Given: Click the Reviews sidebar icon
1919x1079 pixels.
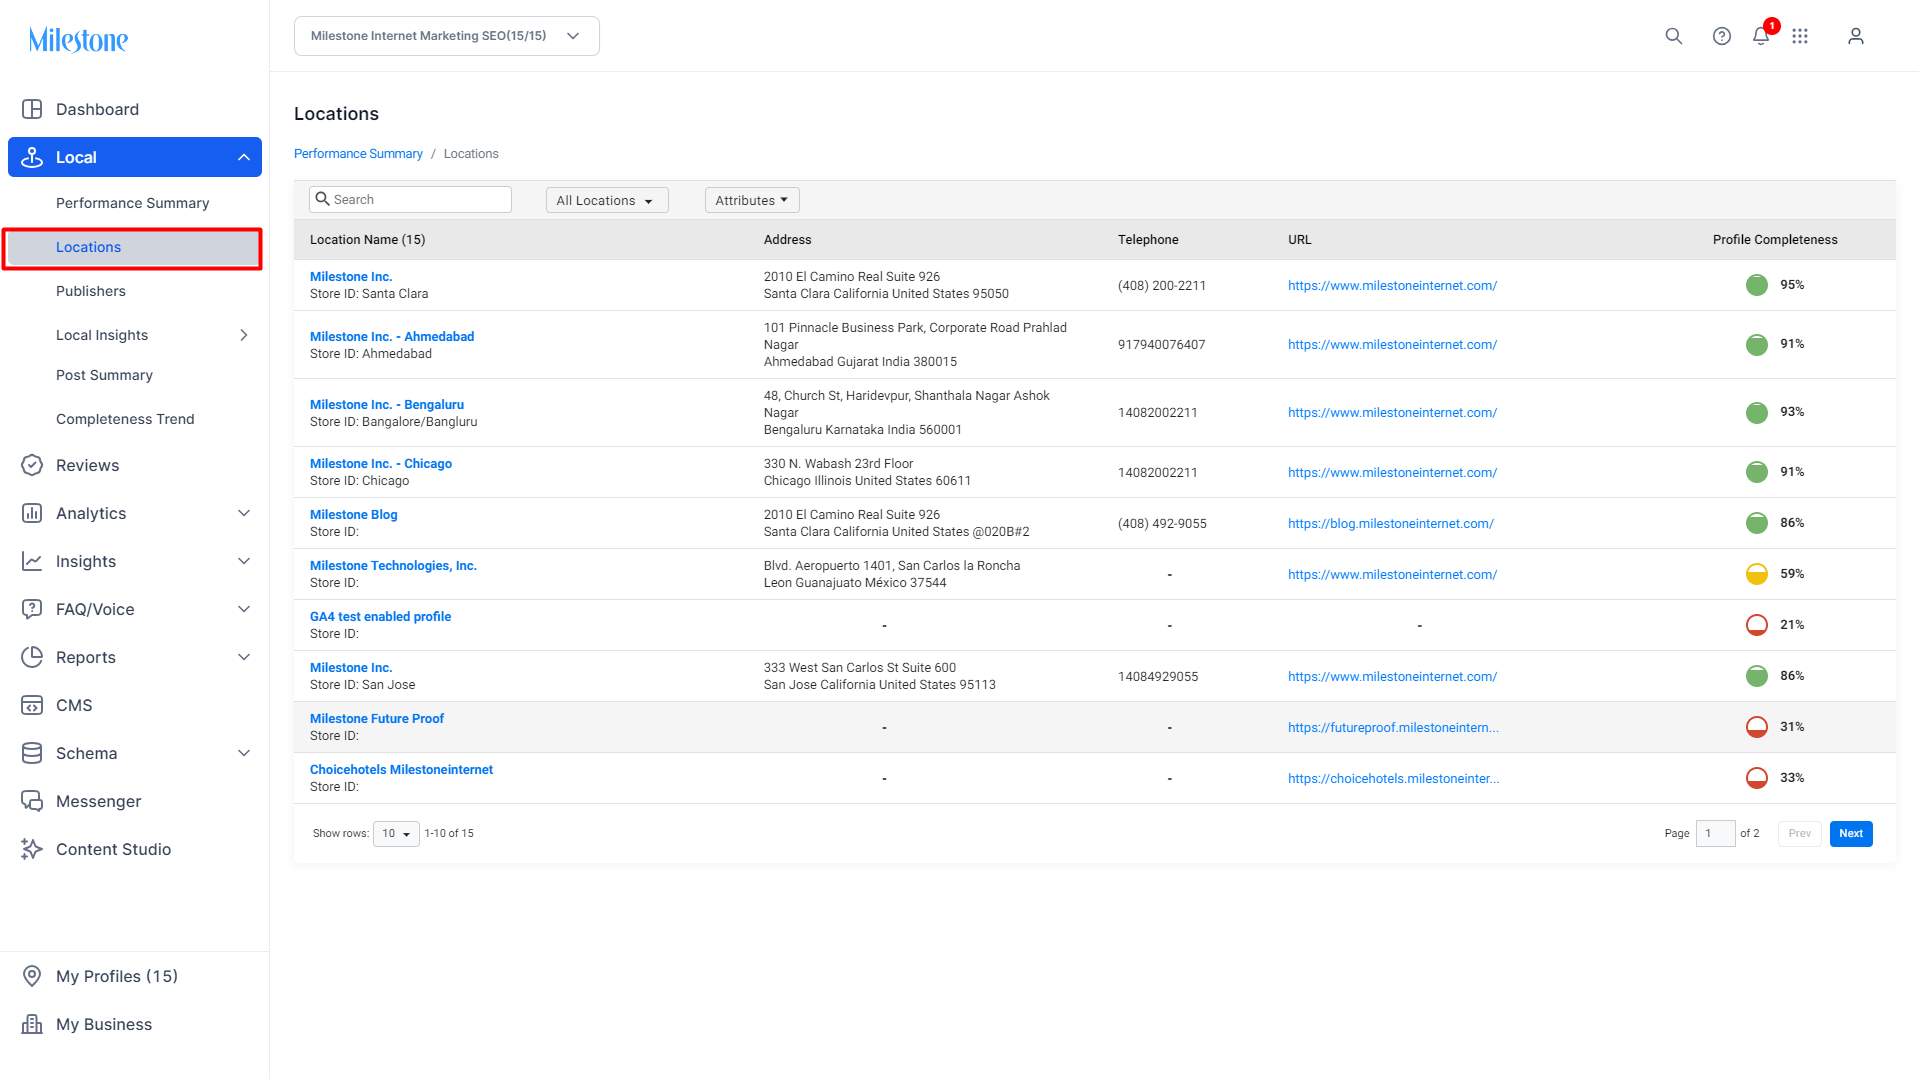Looking at the screenshot, I should [x=32, y=465].
